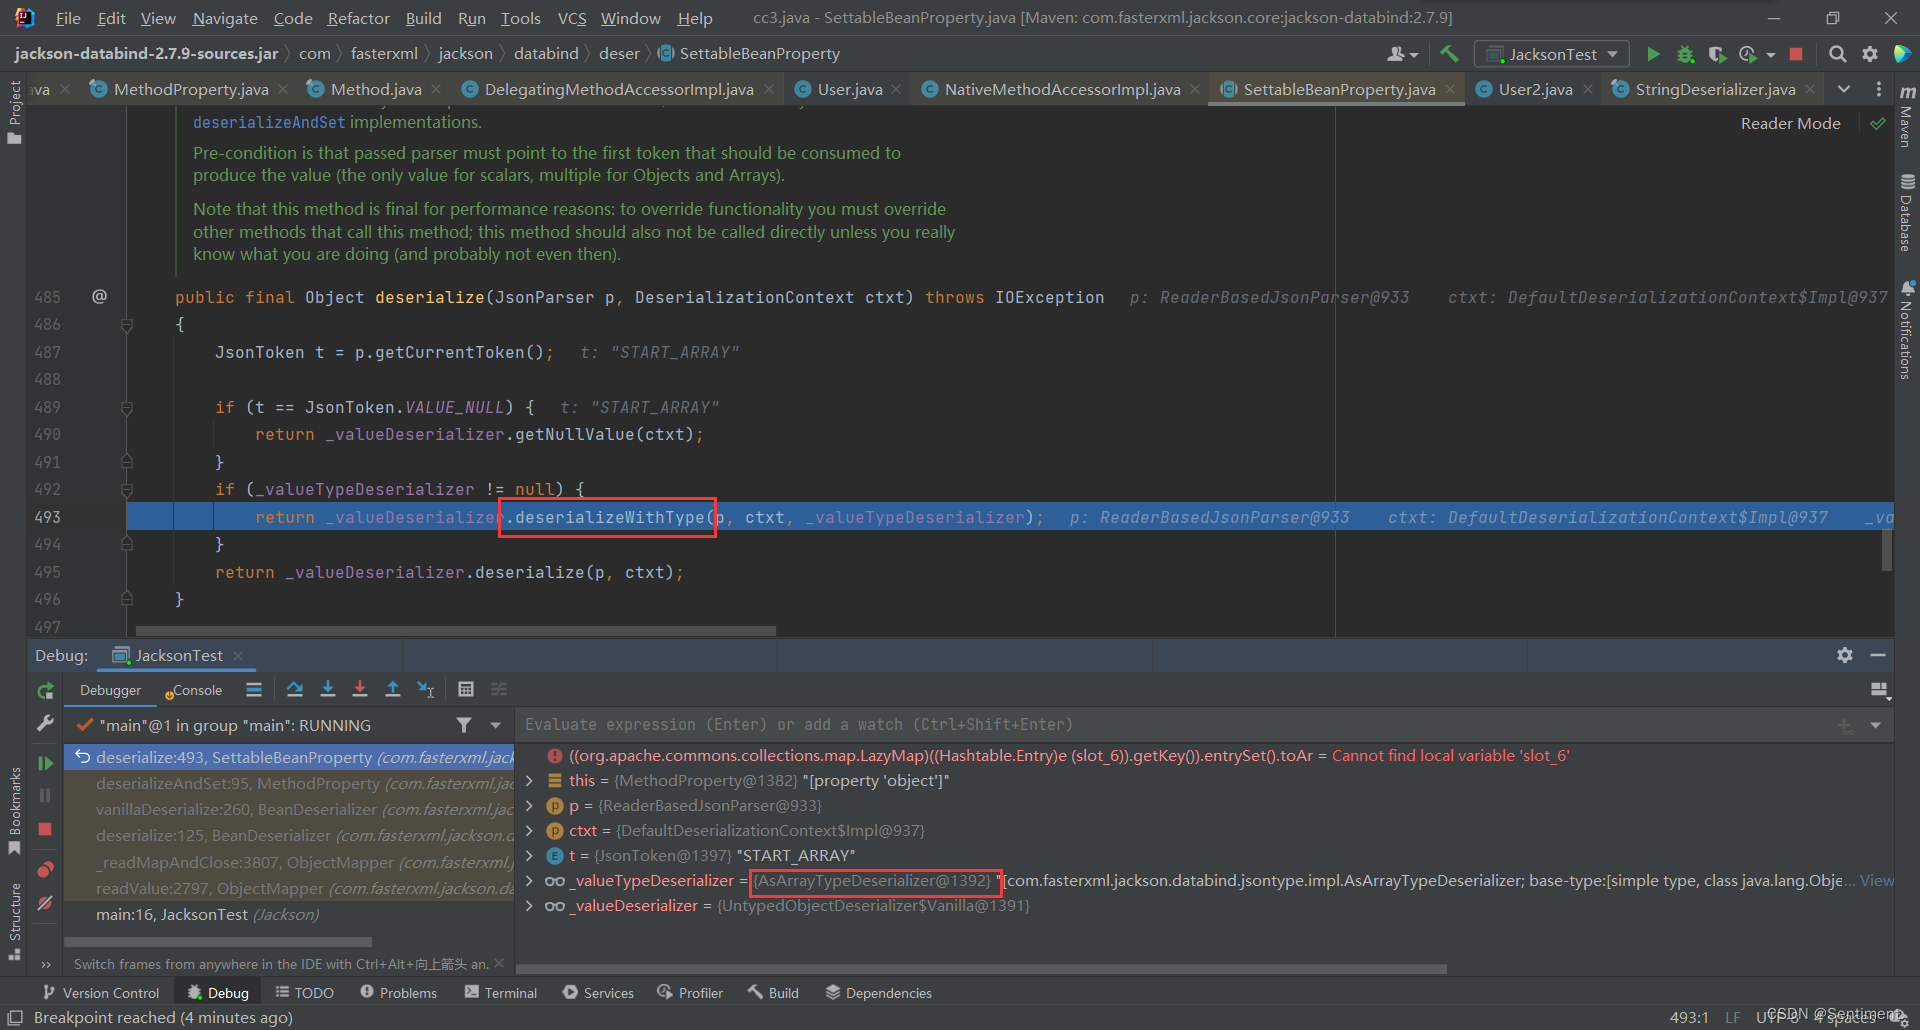1920x1030 pixels.
Task: Stop debugging with sidebar red square
Action: pos(45,829)
